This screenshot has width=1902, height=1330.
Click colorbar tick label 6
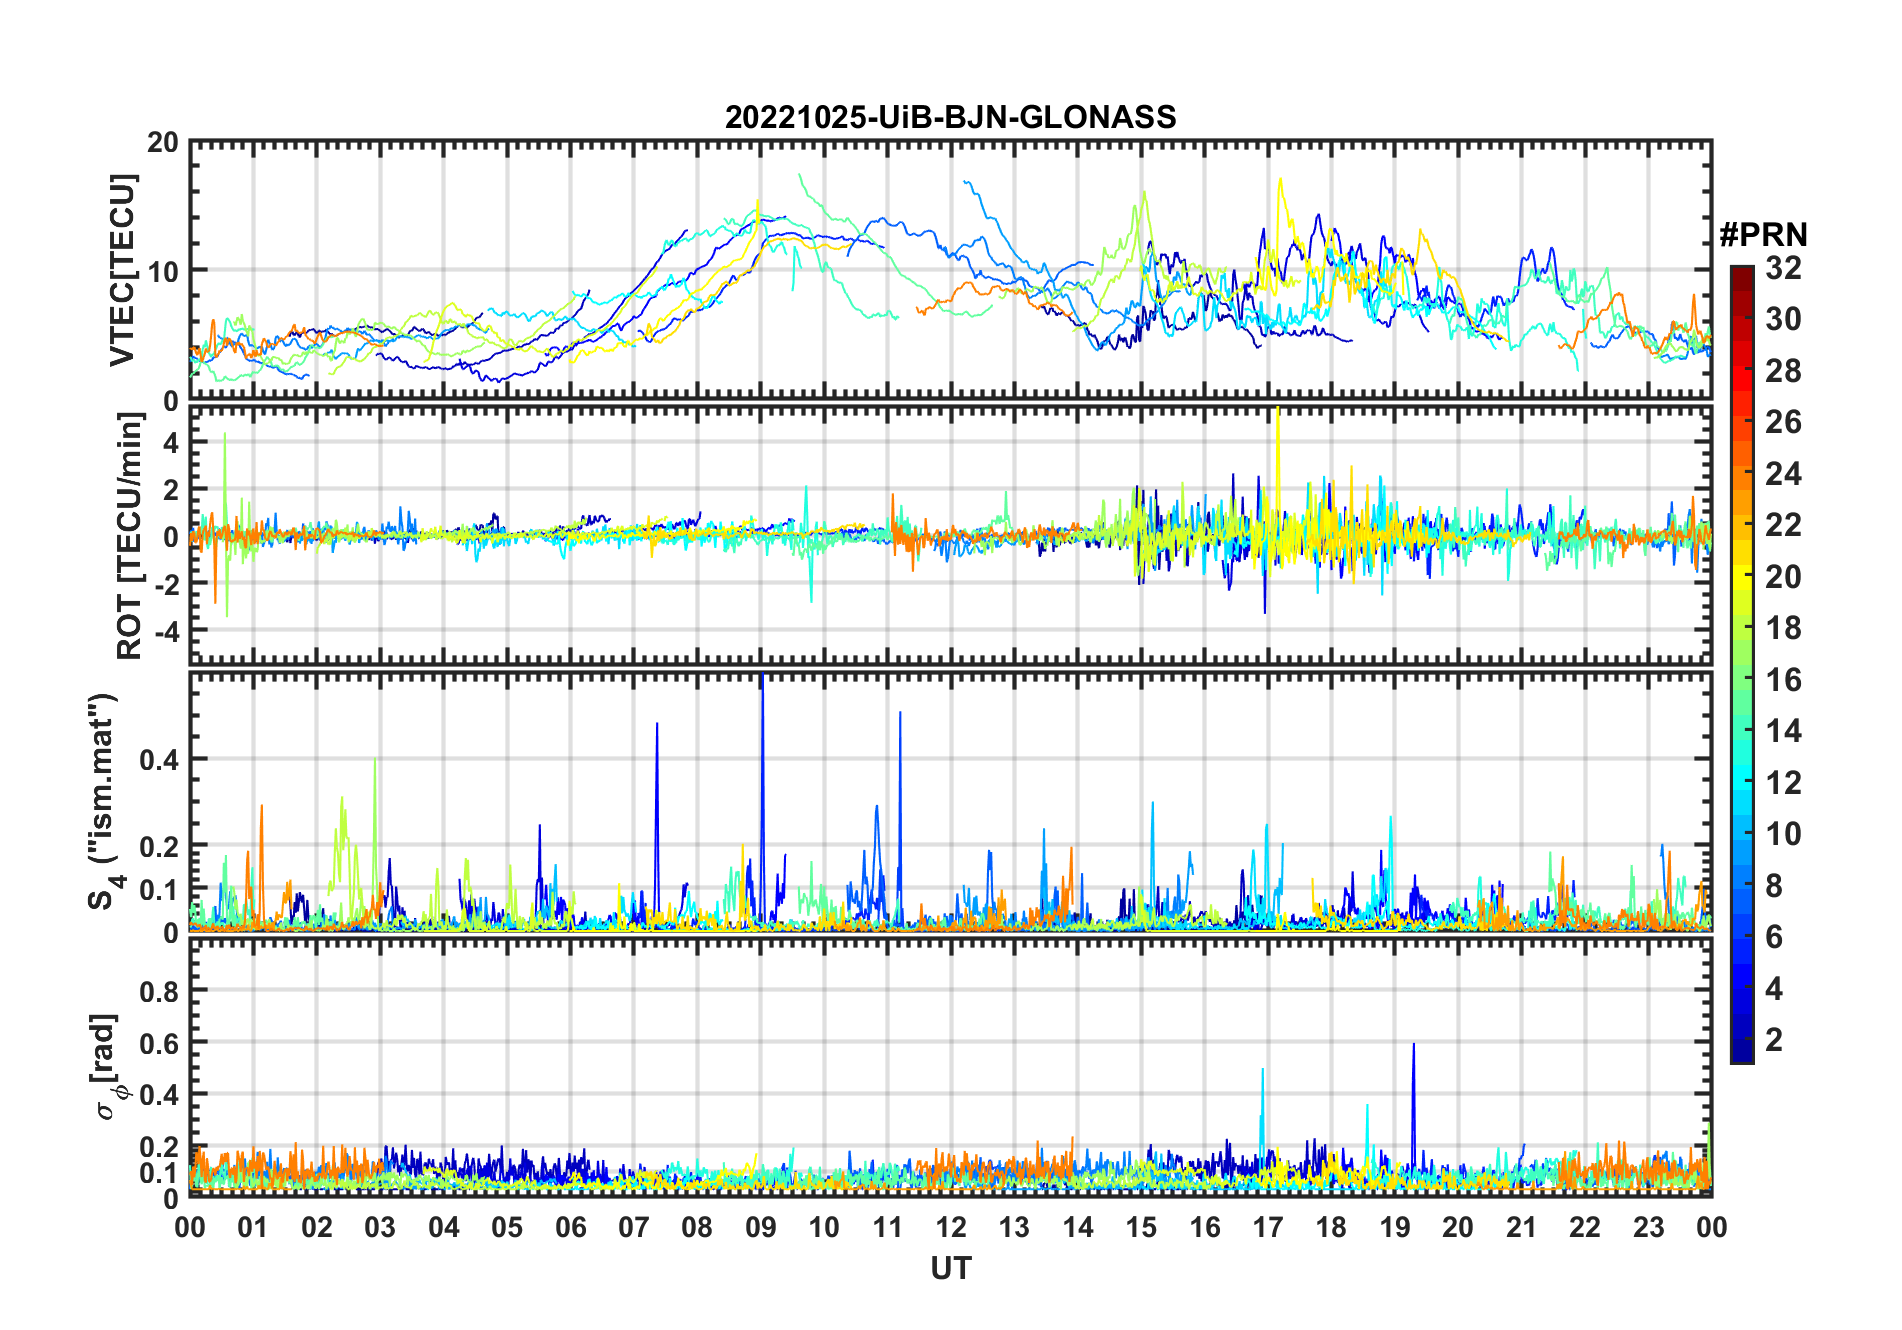pyautogui.click(x=1774, y=937)
